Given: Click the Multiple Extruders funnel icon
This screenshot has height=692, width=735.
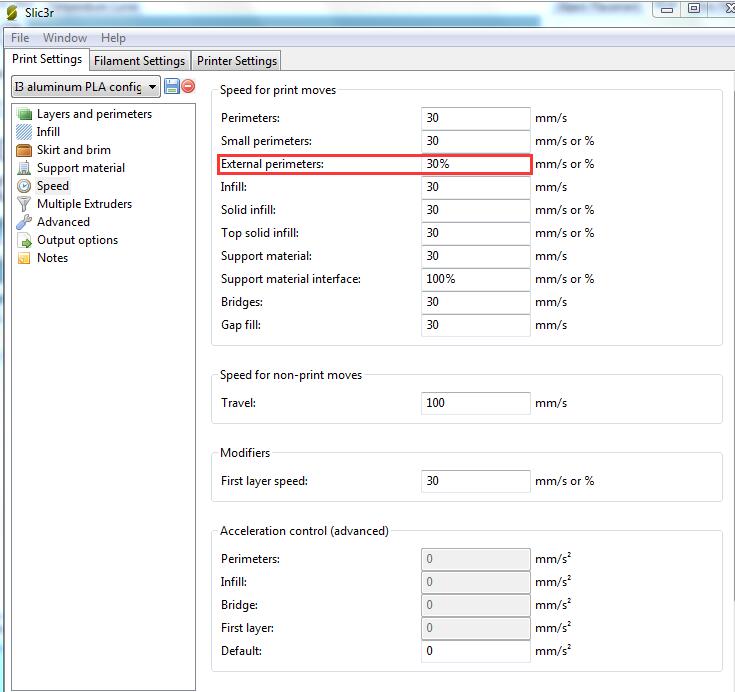Looking at the screenshot, I should click(x=24, y=204).
